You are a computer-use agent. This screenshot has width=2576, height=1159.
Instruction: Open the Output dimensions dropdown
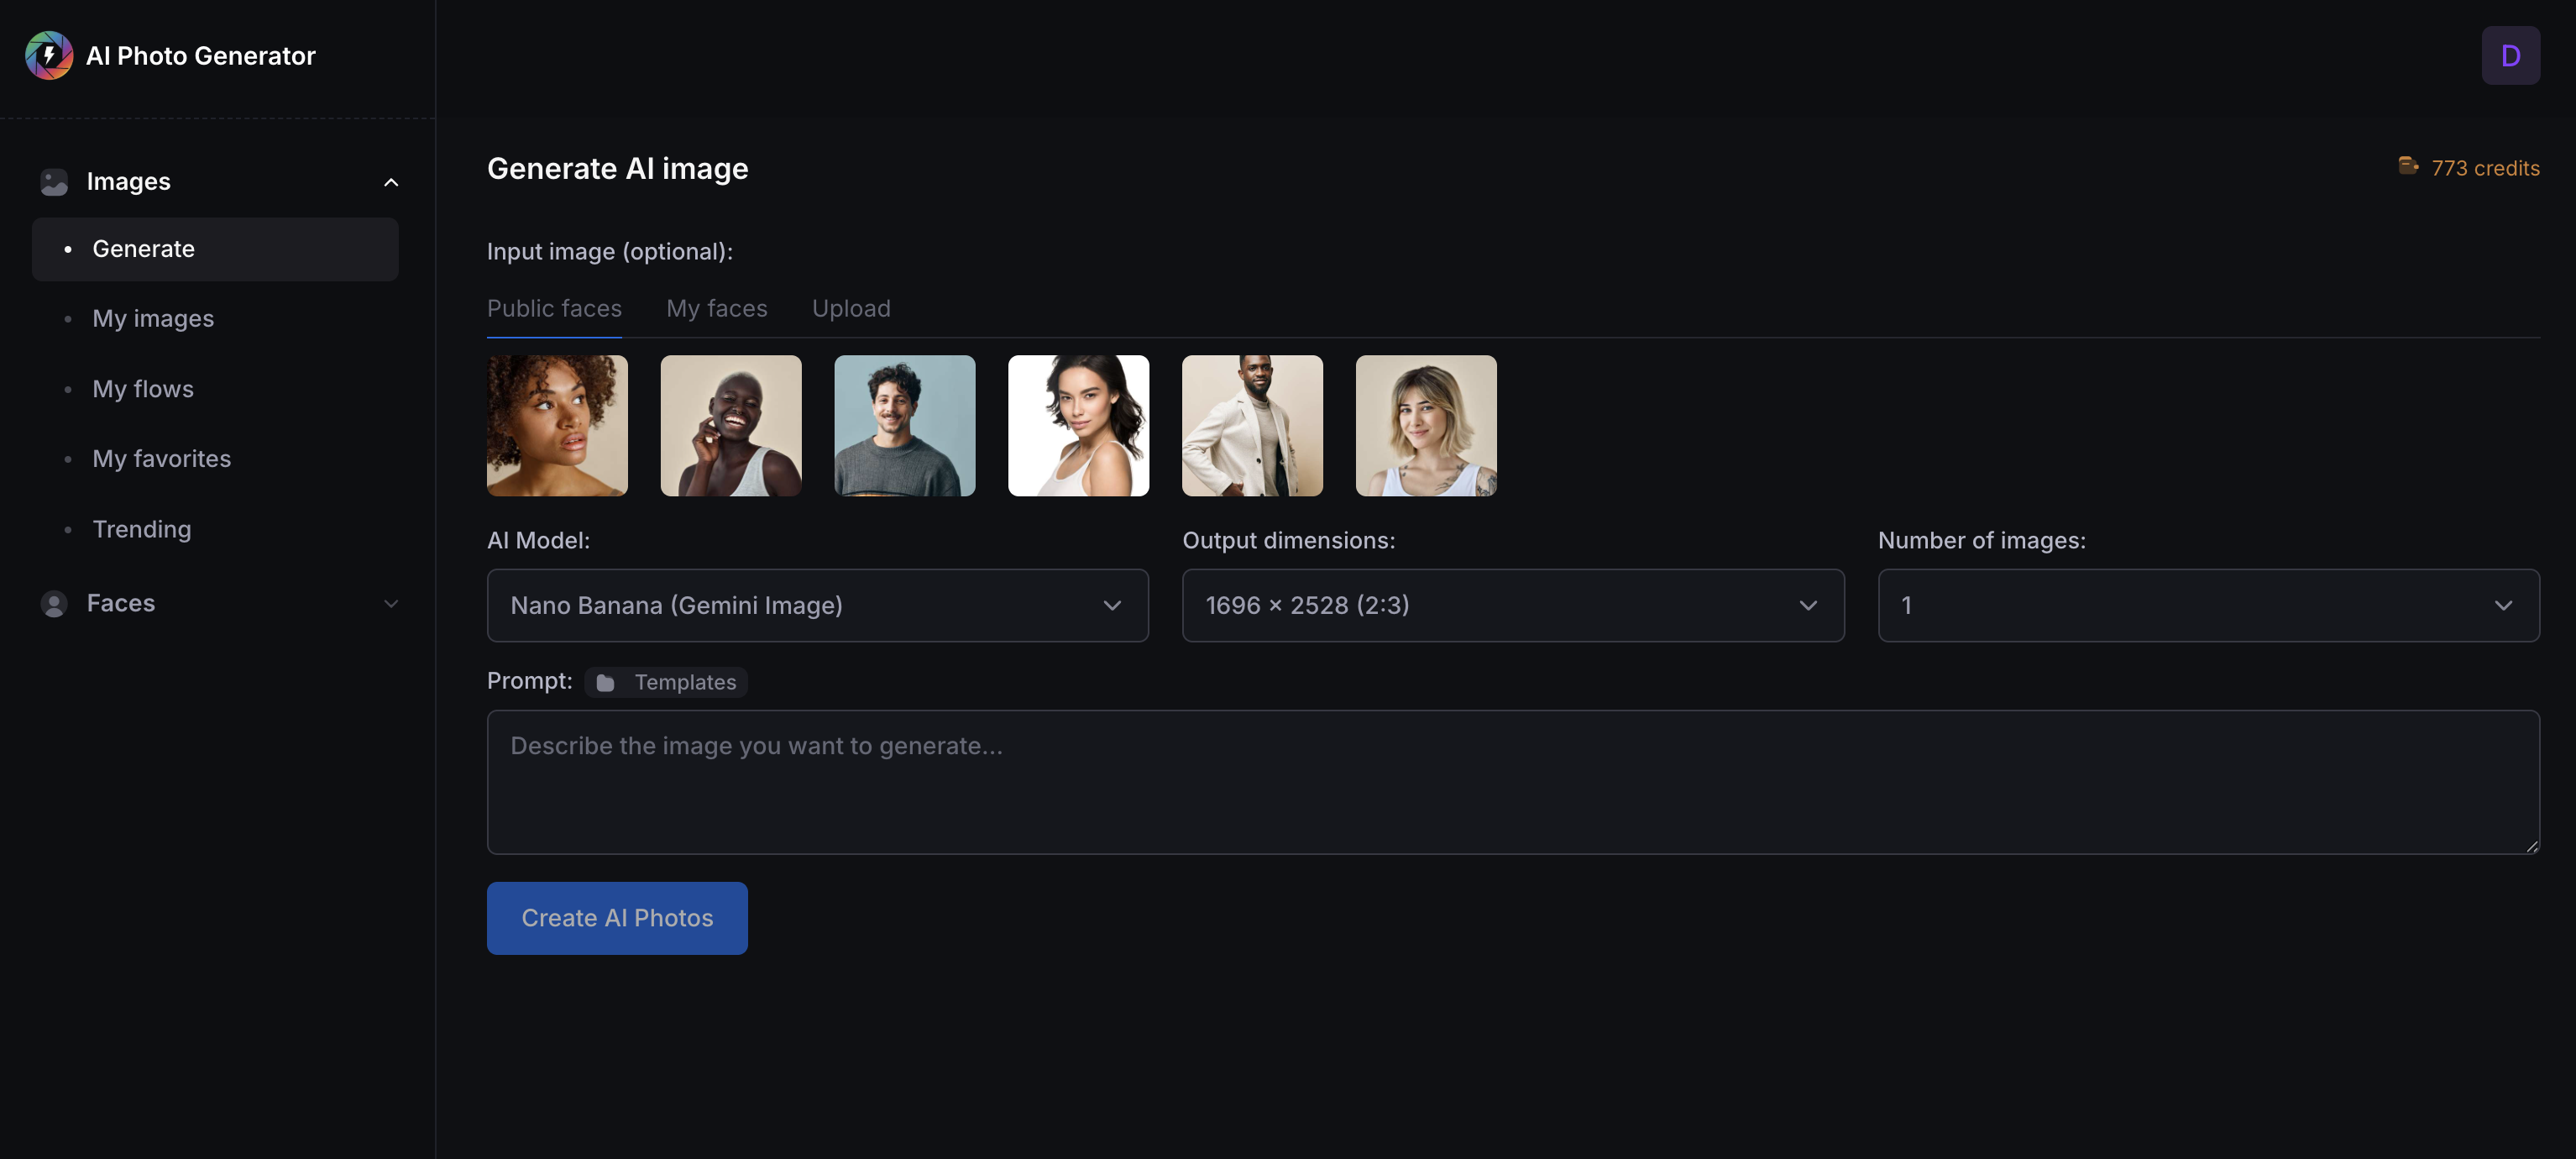click(1512, 605)
